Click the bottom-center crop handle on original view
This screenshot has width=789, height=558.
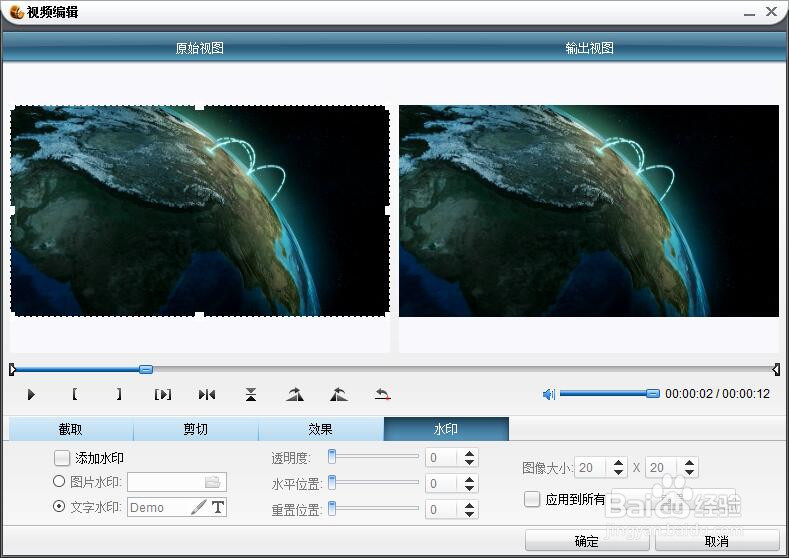(199, 315)
